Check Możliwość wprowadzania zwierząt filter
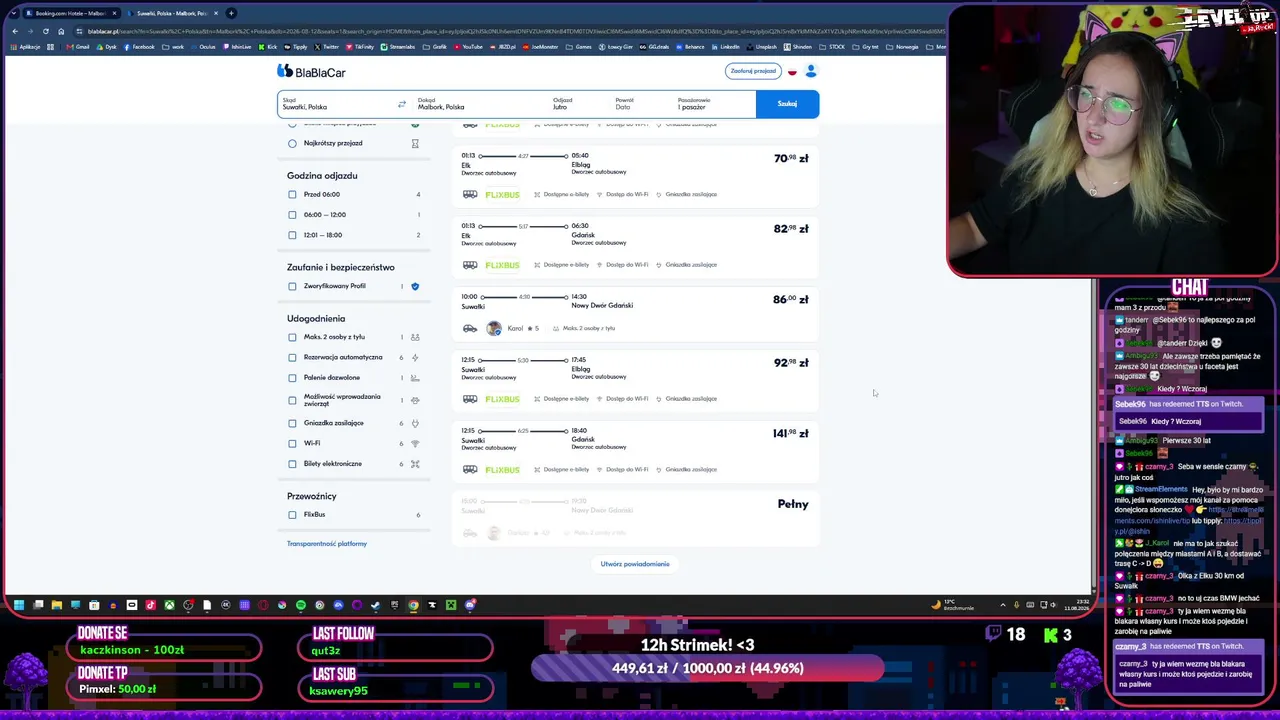Image resolution: width=1280 pixels, height=720 pixels. (x=292, y=400)
